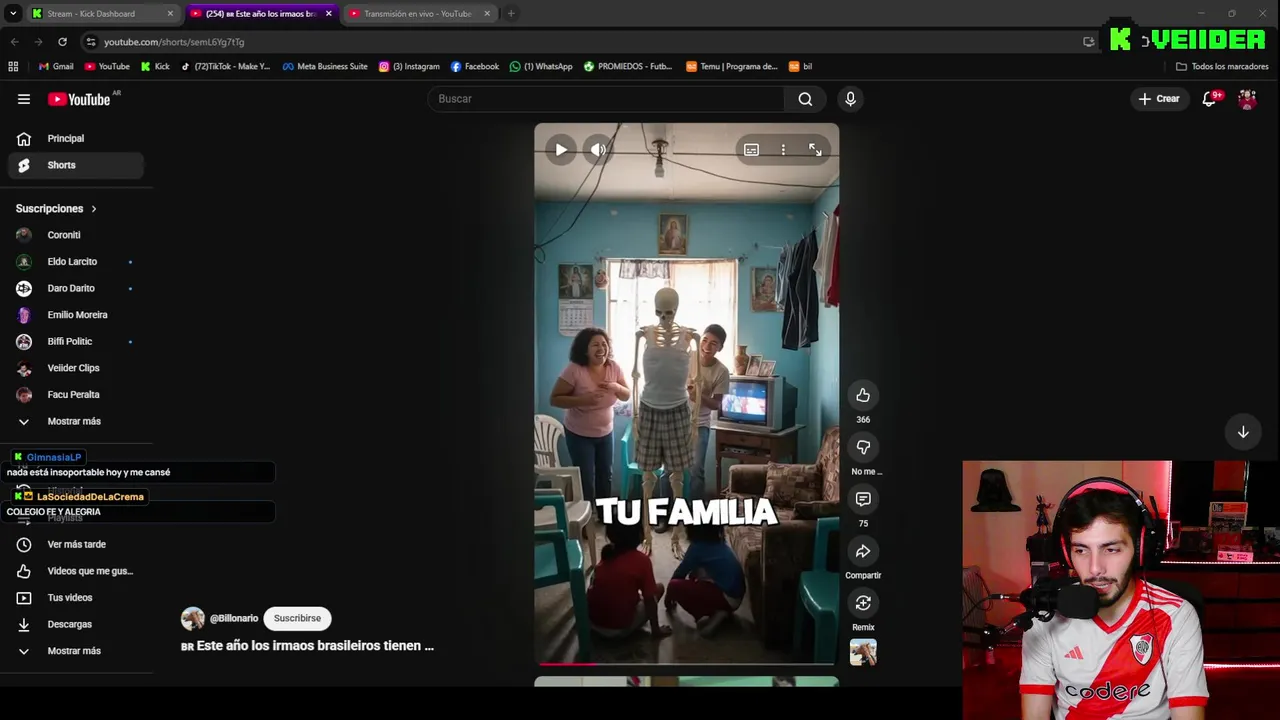Image resolution: width=1280 pixels, height=720 pixels.
Task: Open the Kick bookmark
Action: tap(155, 67)
